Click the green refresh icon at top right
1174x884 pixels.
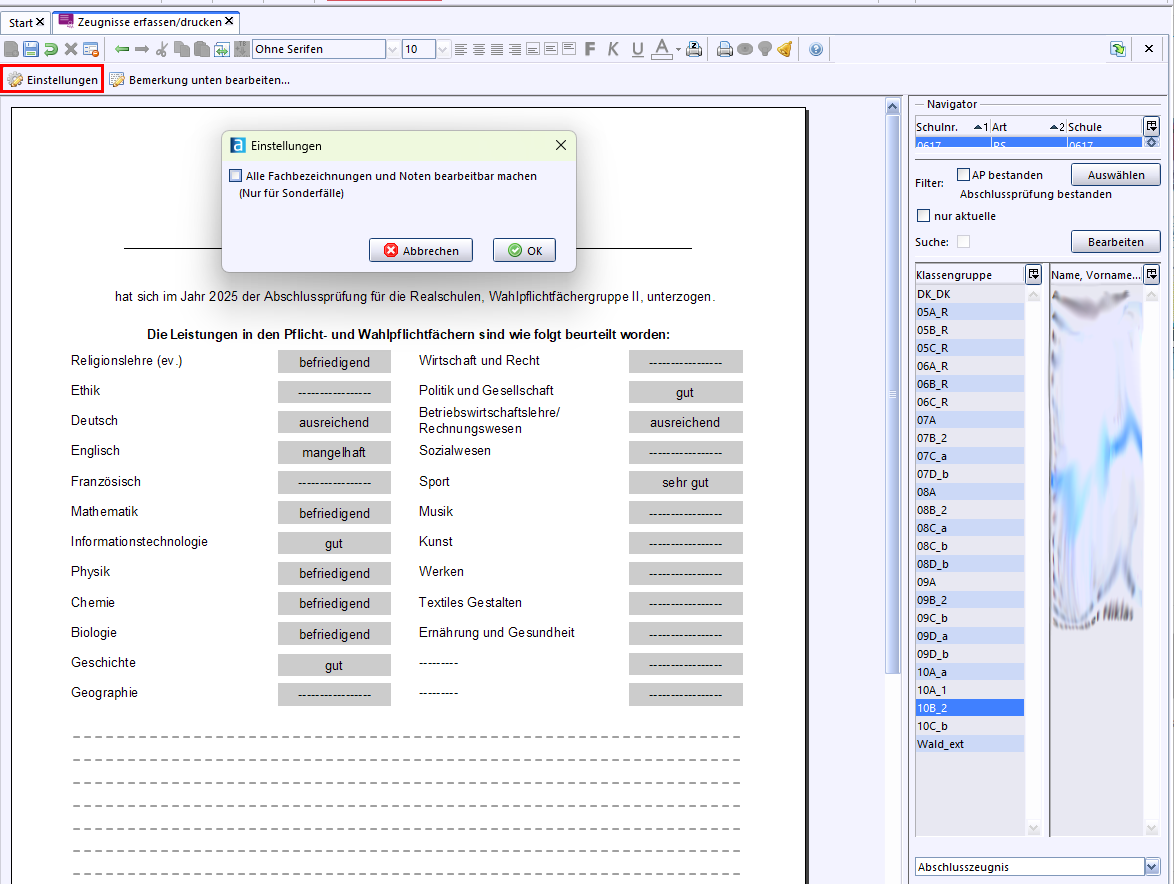(1117, 49)
